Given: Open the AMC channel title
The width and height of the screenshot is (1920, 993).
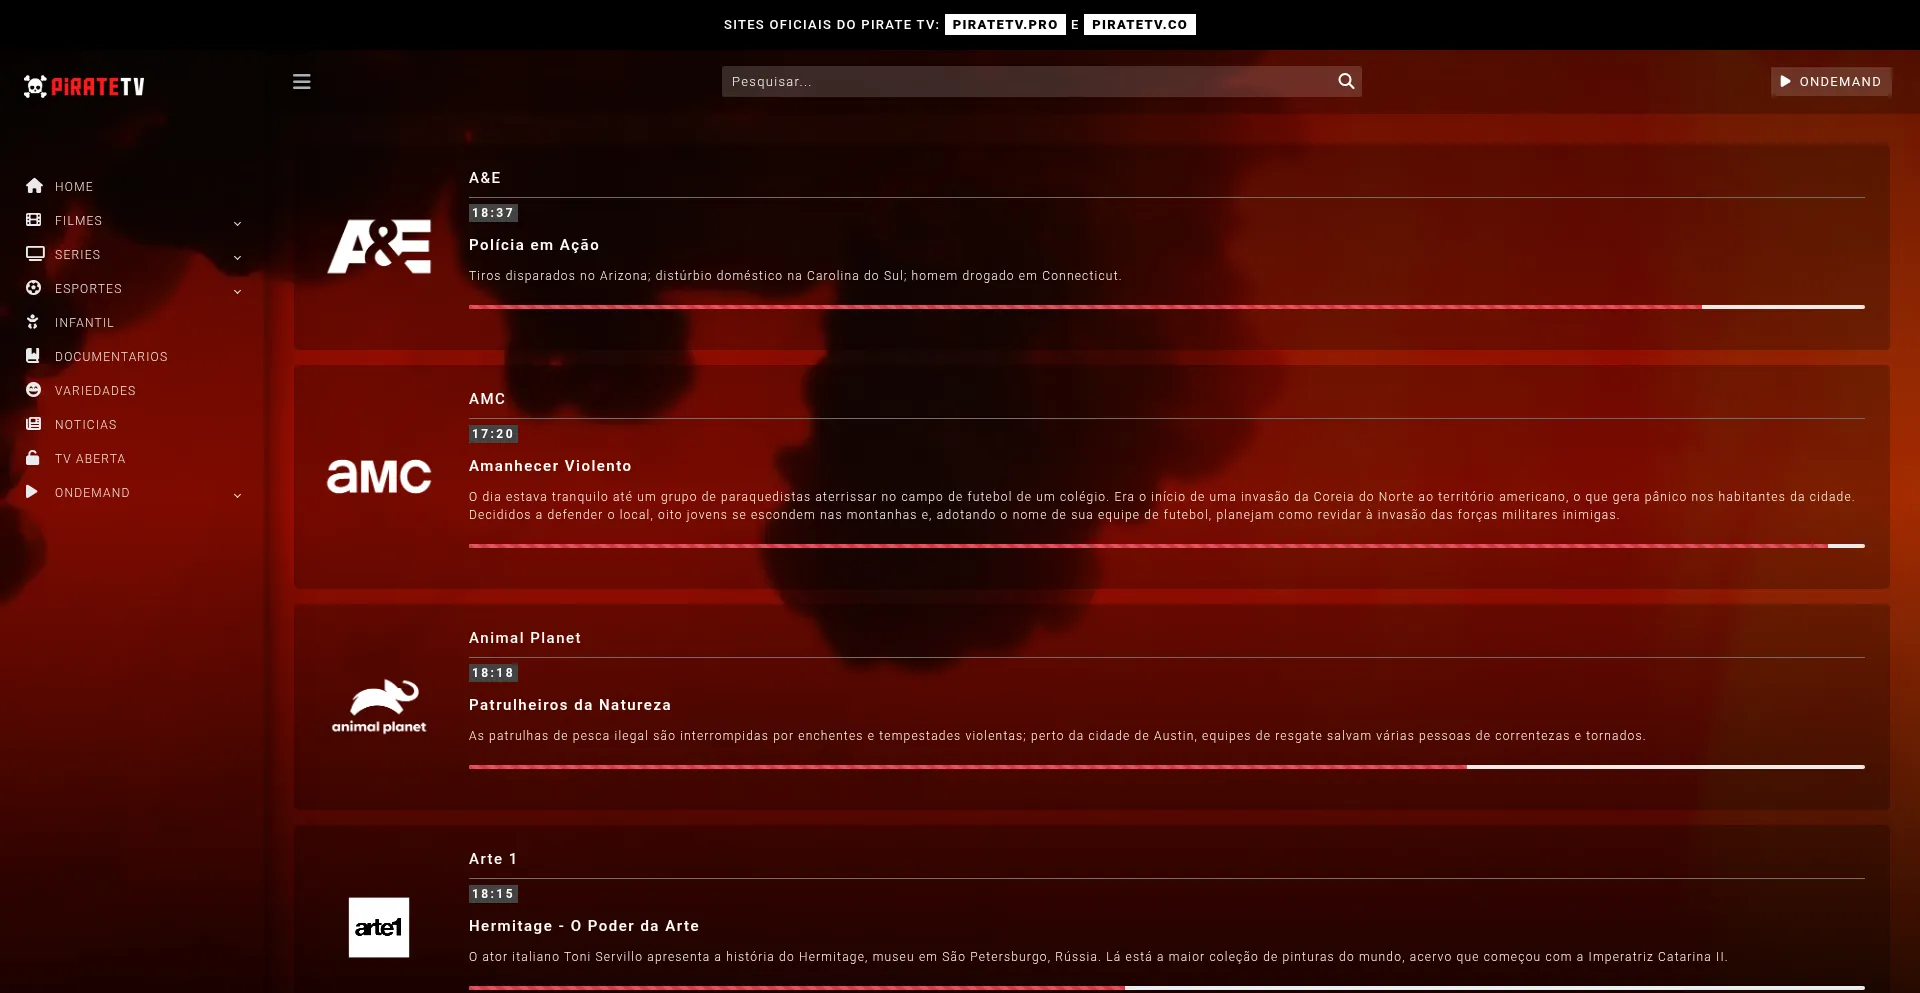Looking at the screenshot, I should [487, 399].
